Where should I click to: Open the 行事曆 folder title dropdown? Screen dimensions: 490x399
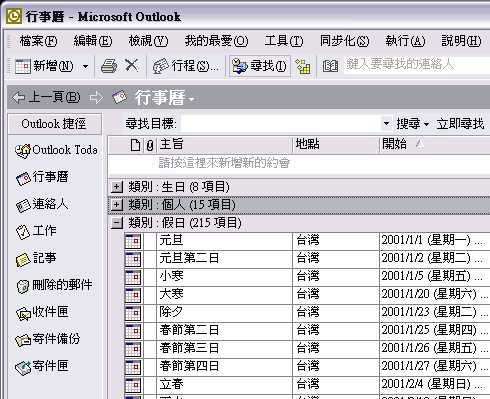coord(164,98)
